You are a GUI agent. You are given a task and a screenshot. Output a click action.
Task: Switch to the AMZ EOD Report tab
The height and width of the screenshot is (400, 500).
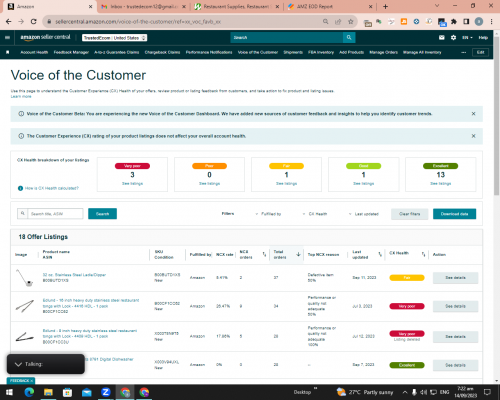330,7
